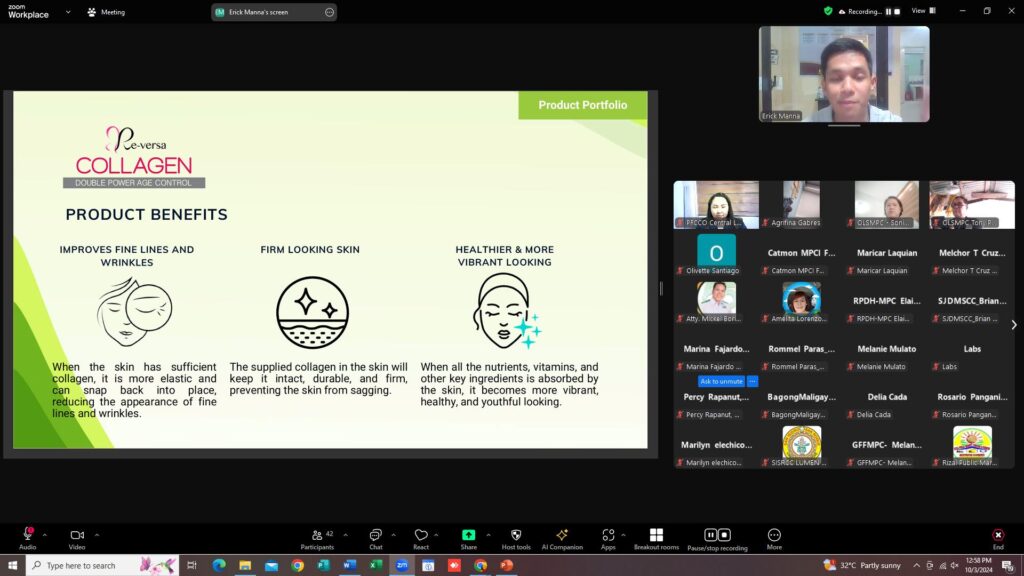Select the Labs participant tile
Image resolution: width=1024 pixels, height=576 pixels.
(x=972, y=349)
